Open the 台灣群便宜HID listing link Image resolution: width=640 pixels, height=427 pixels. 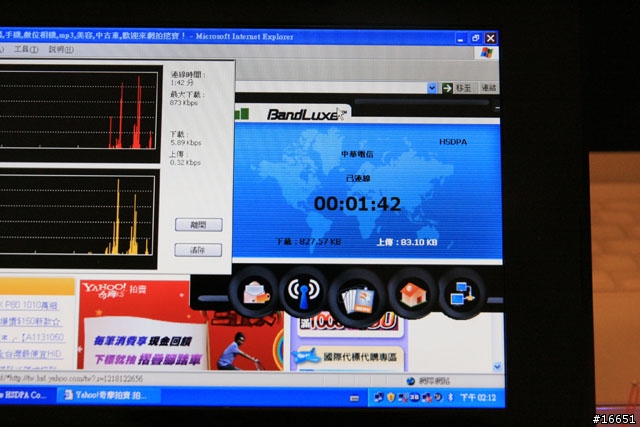(31, 354)
